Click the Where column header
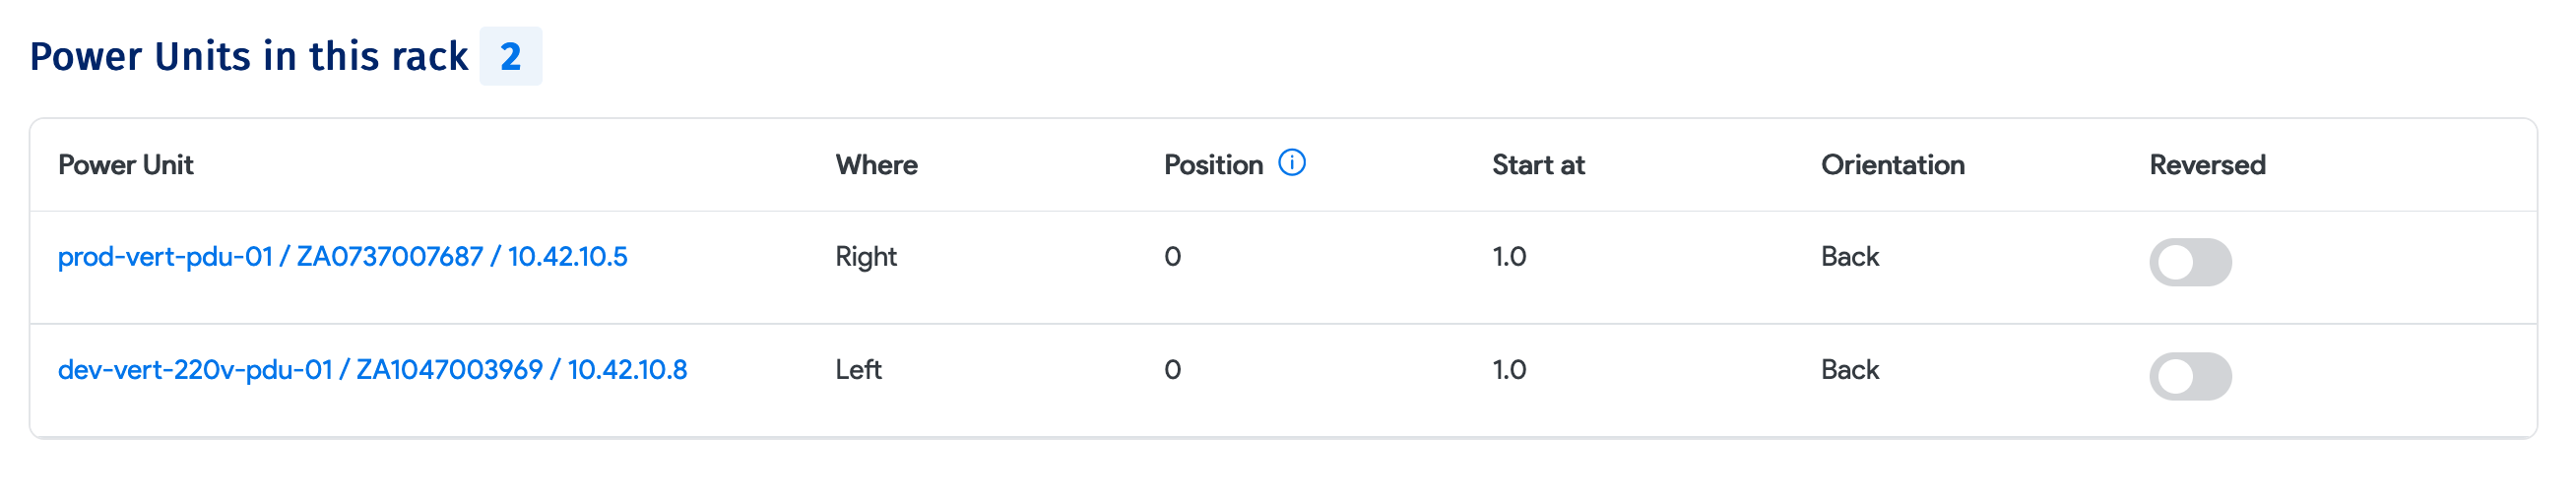This screenshot has width=2576, height=498. [x=876, y=165]
